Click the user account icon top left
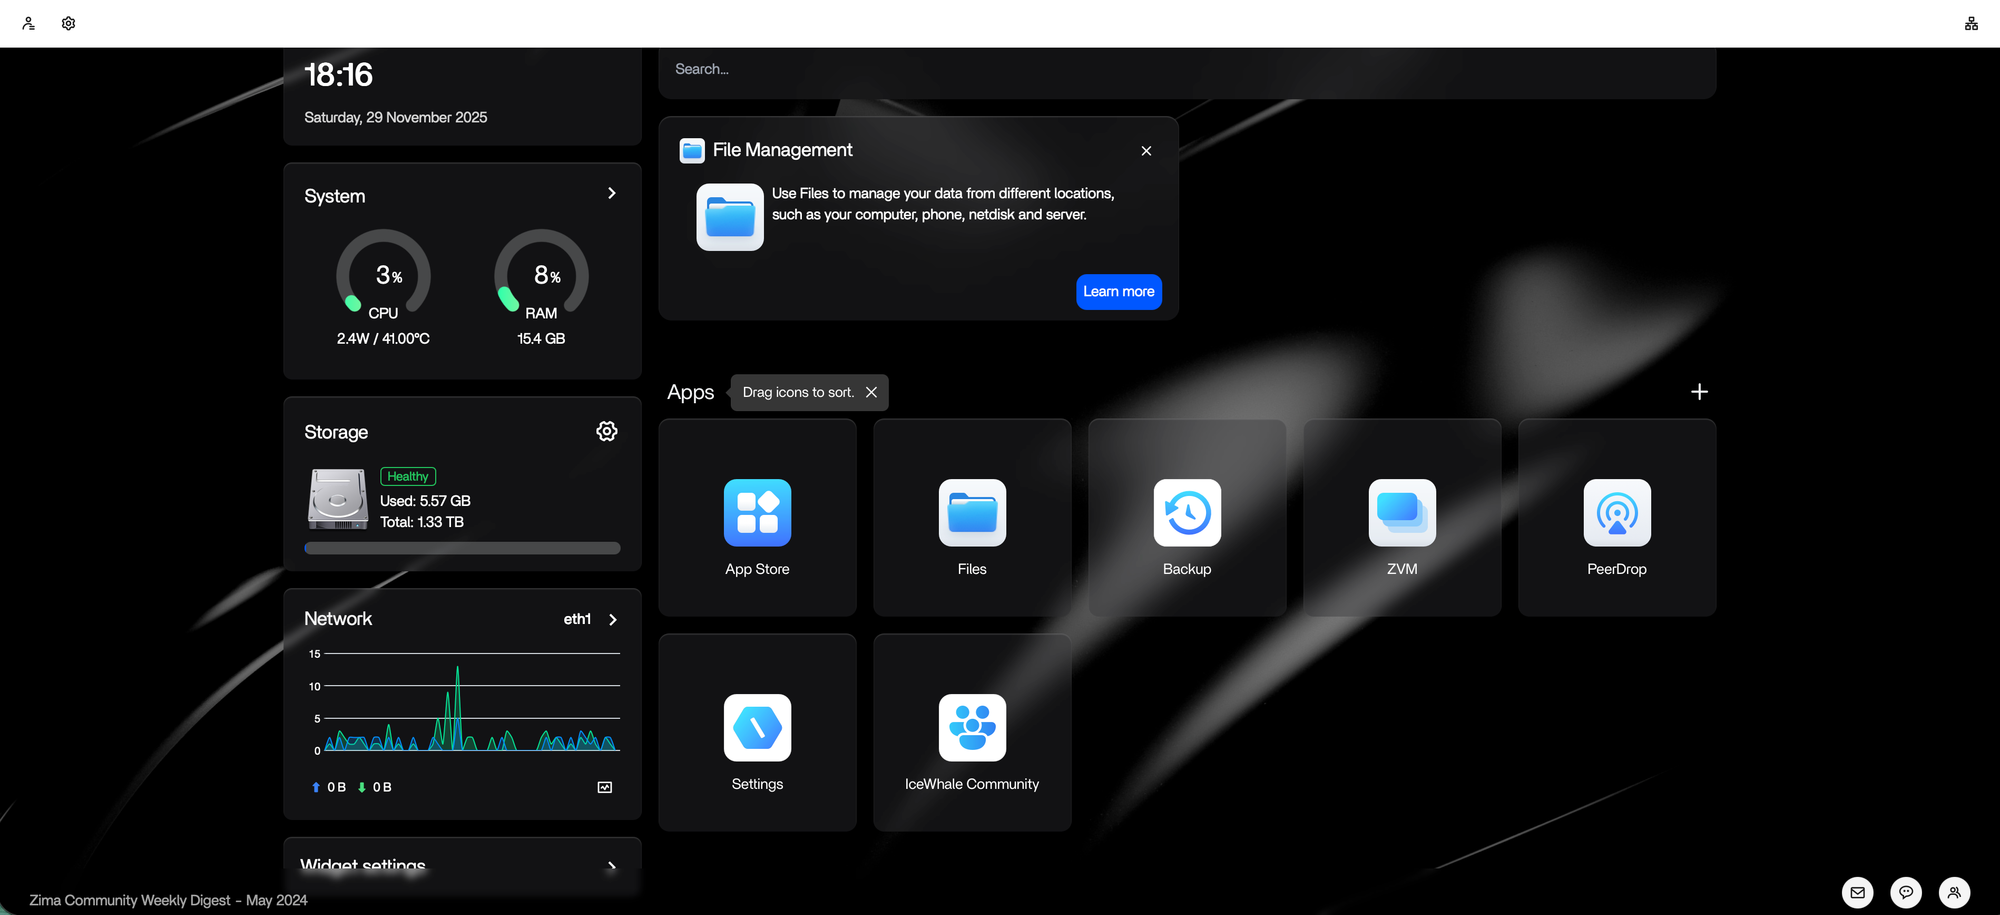This screenshot has width=2000, height=915. [x=29, y=23]
